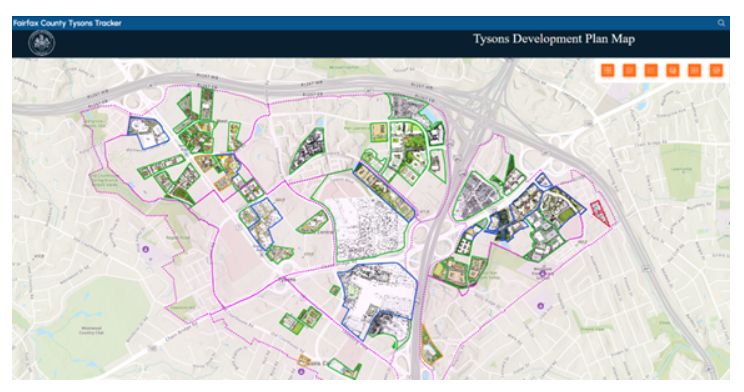Viewport: 744px width, 392px height.
Task: Select the blue-outlined parcel in northwest corner
Action: tap(147, 131)
